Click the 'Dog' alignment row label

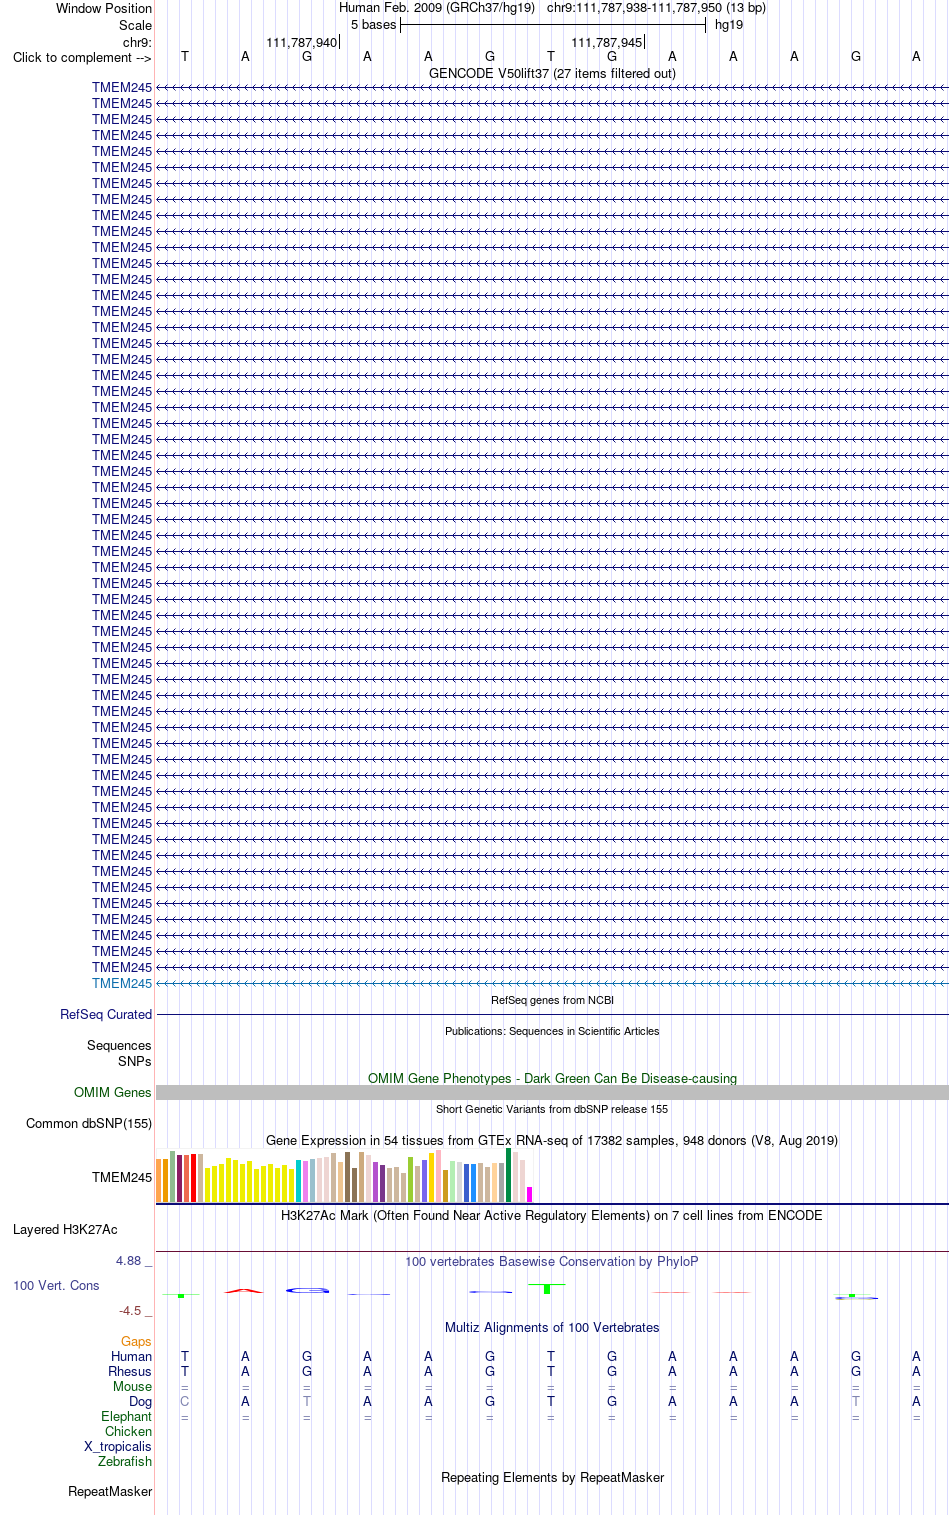(140, 1401)
